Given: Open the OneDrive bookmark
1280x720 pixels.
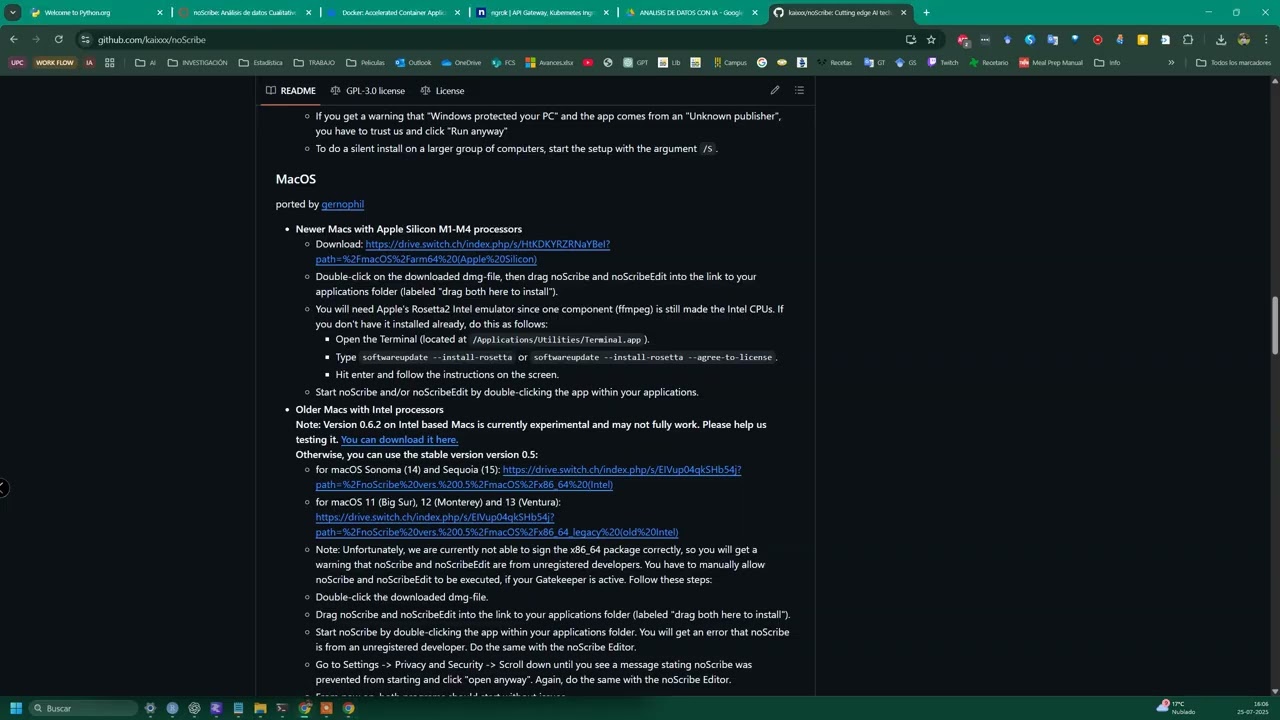Looking at the screenshot, I should click(x=461, y=62).
